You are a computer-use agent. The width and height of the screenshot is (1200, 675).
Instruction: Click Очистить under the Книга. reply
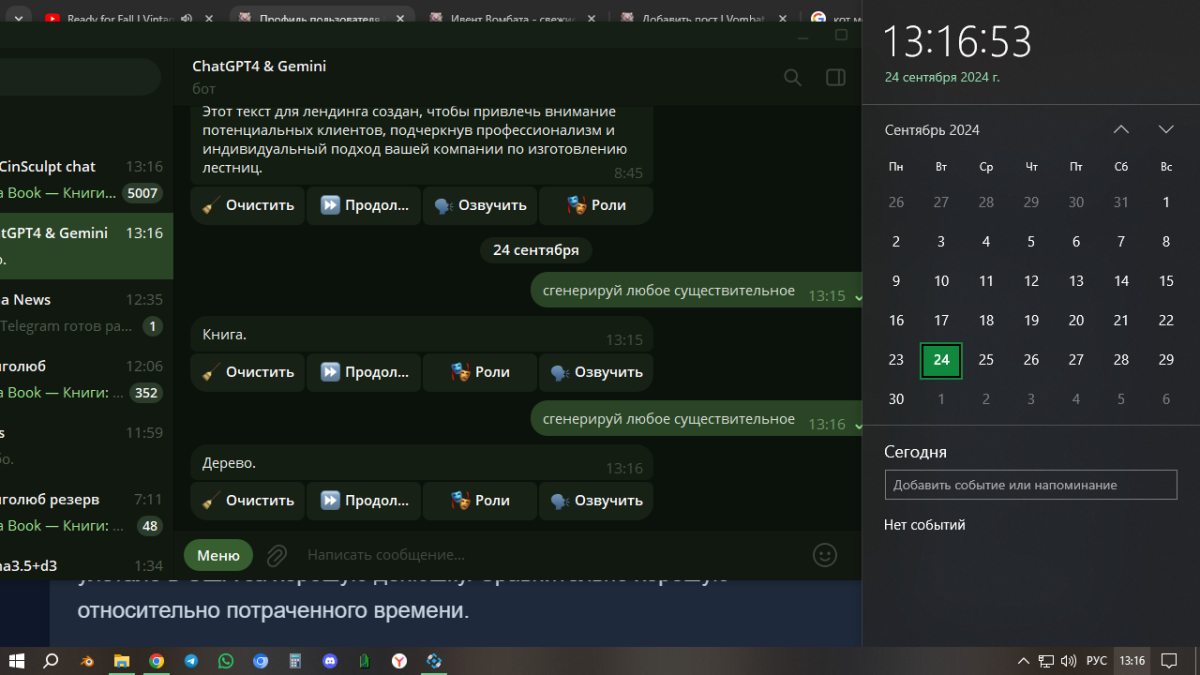248,372
